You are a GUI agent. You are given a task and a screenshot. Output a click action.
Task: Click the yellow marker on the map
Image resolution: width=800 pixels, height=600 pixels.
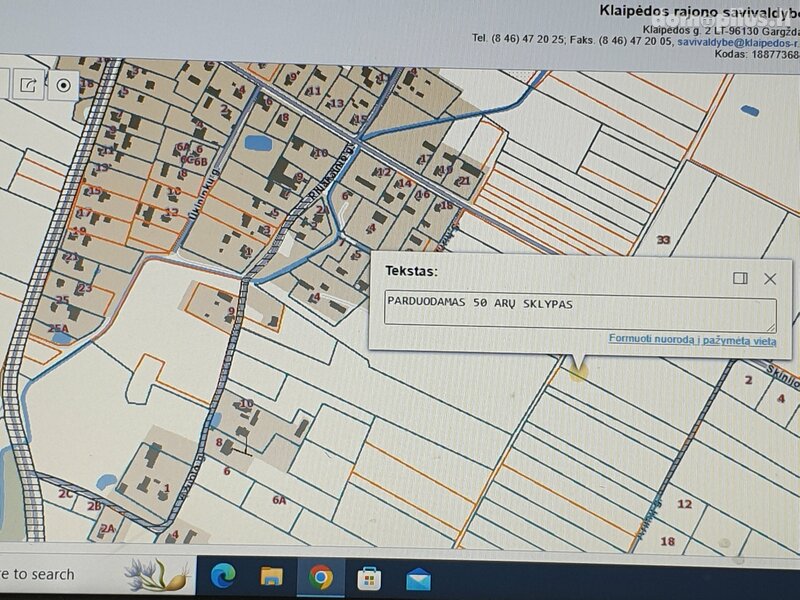(578, 371)
